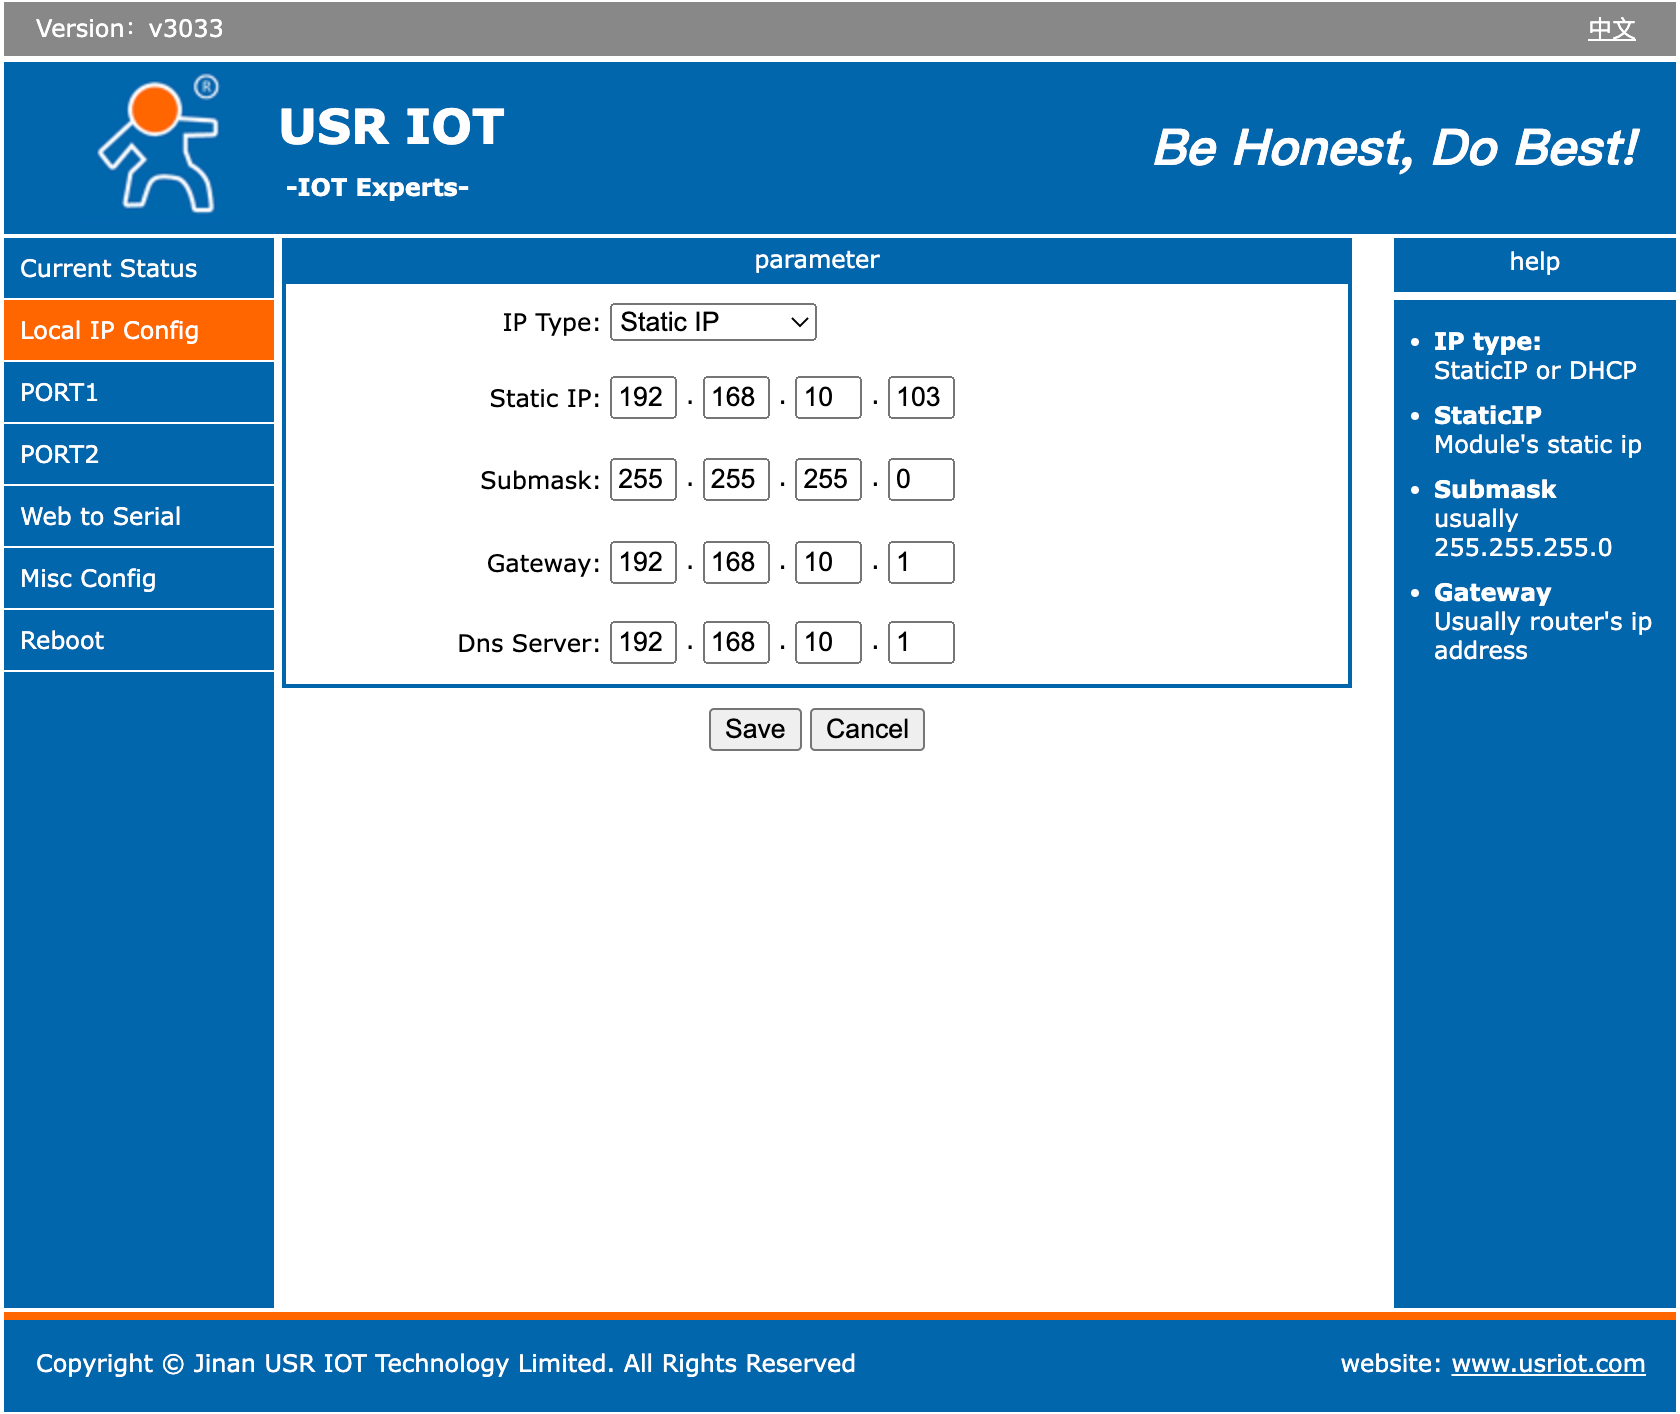The height and width of the screenshot is (1414, 1680).
Task: Click the last Submask octet field
Action: click(x=920, y=479)
